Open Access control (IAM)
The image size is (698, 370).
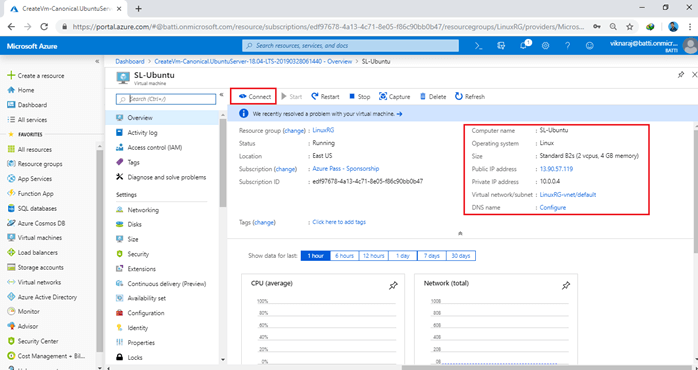tap(149, 147)
